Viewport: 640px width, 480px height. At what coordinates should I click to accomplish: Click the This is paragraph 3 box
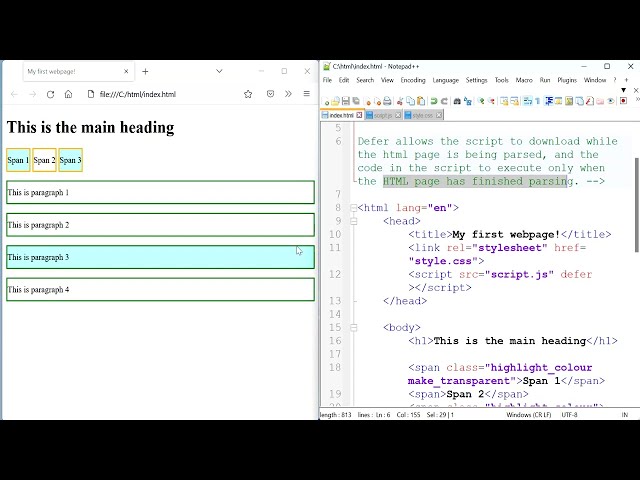coord(160,257)
